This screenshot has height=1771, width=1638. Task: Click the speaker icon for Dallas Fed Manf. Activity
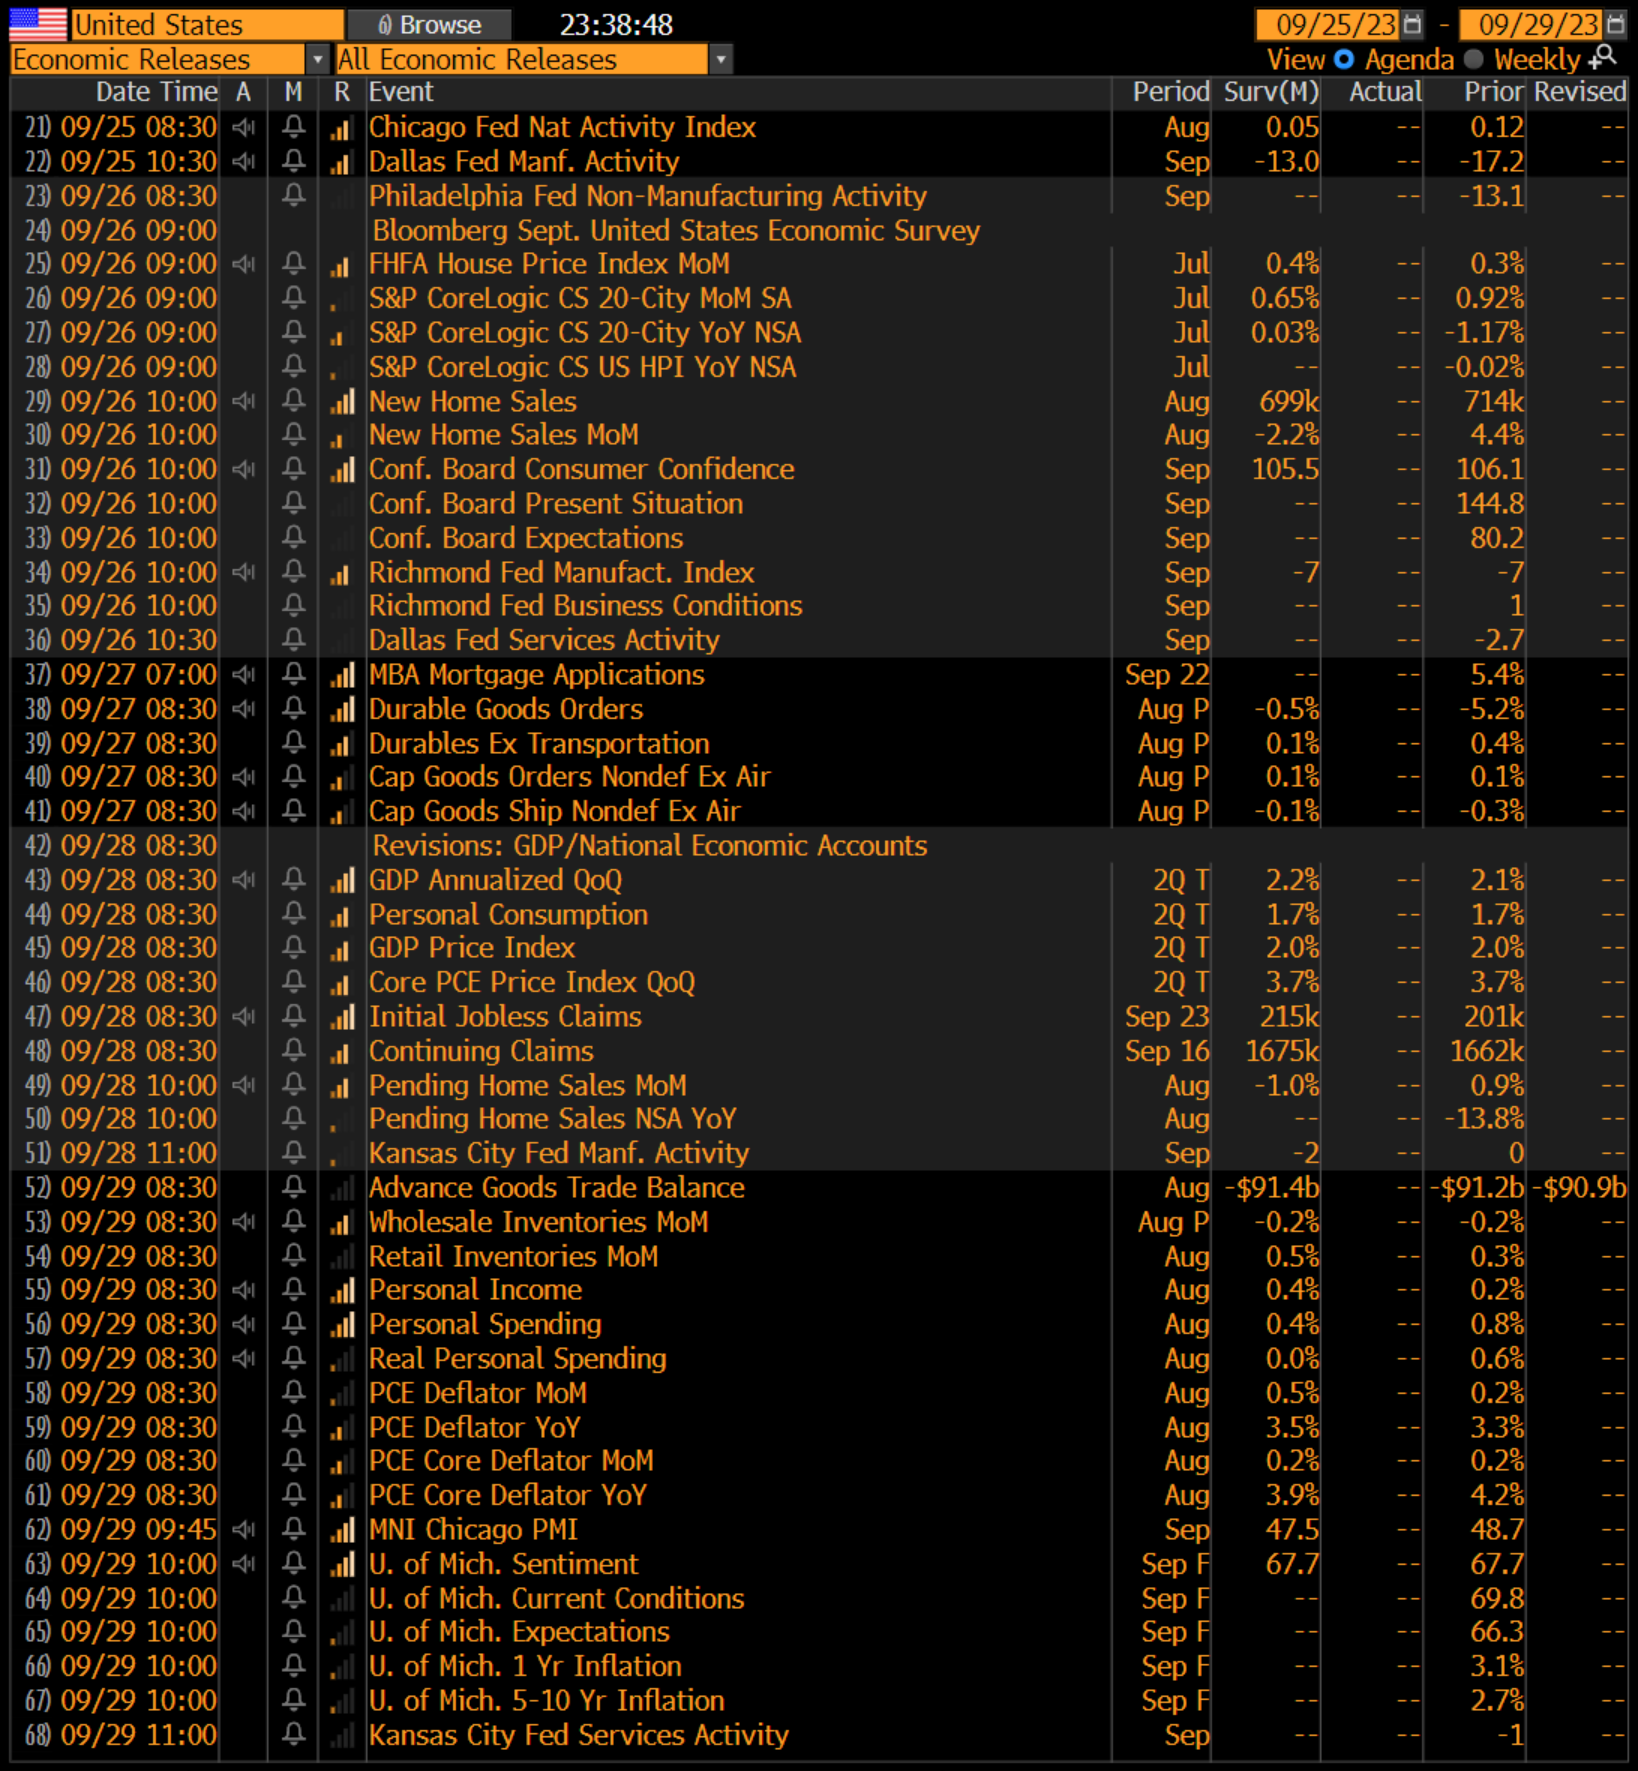click(x=243, y=161)
